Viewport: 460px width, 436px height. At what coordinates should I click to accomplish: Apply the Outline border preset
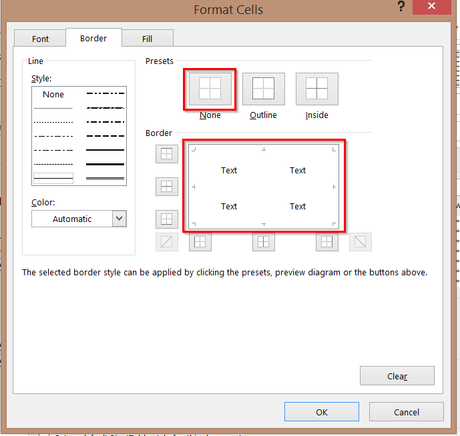(x=263, y=89)
